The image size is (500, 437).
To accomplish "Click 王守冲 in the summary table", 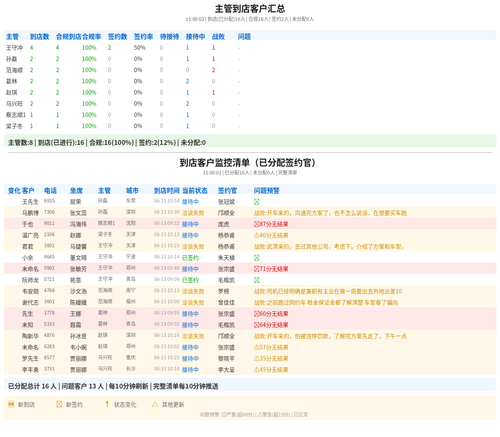I will click(x=14, y=48).
